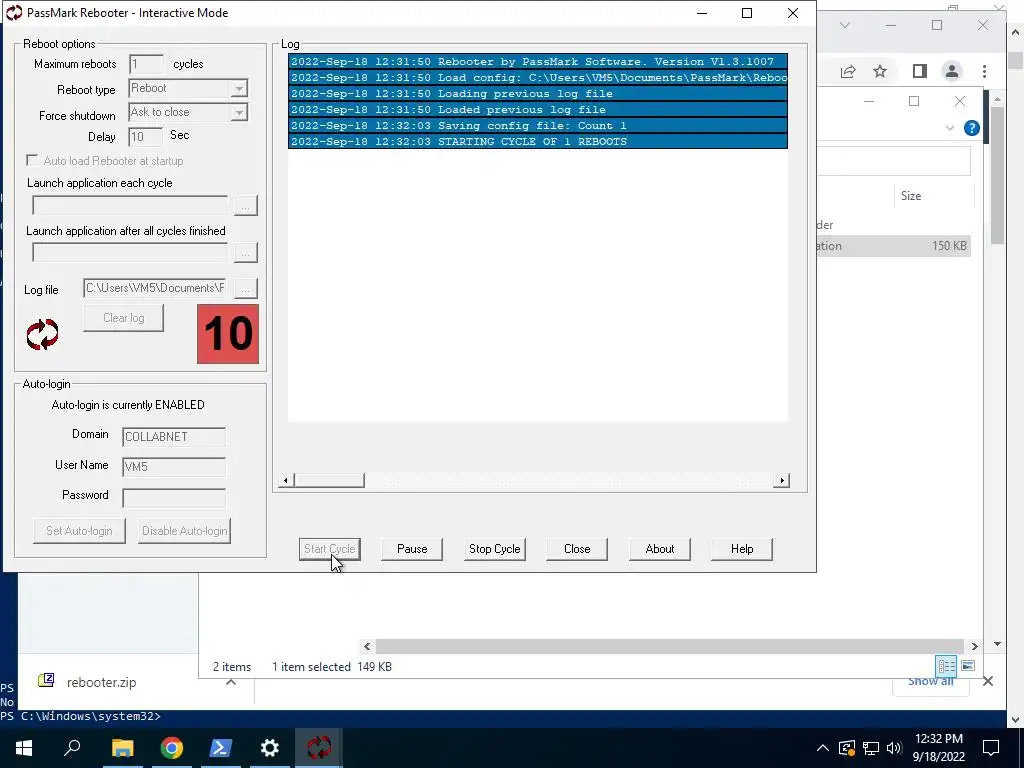Screen dimensions: 1024x768
Task: Click the red countdown timer box
Action: (228, 334)
